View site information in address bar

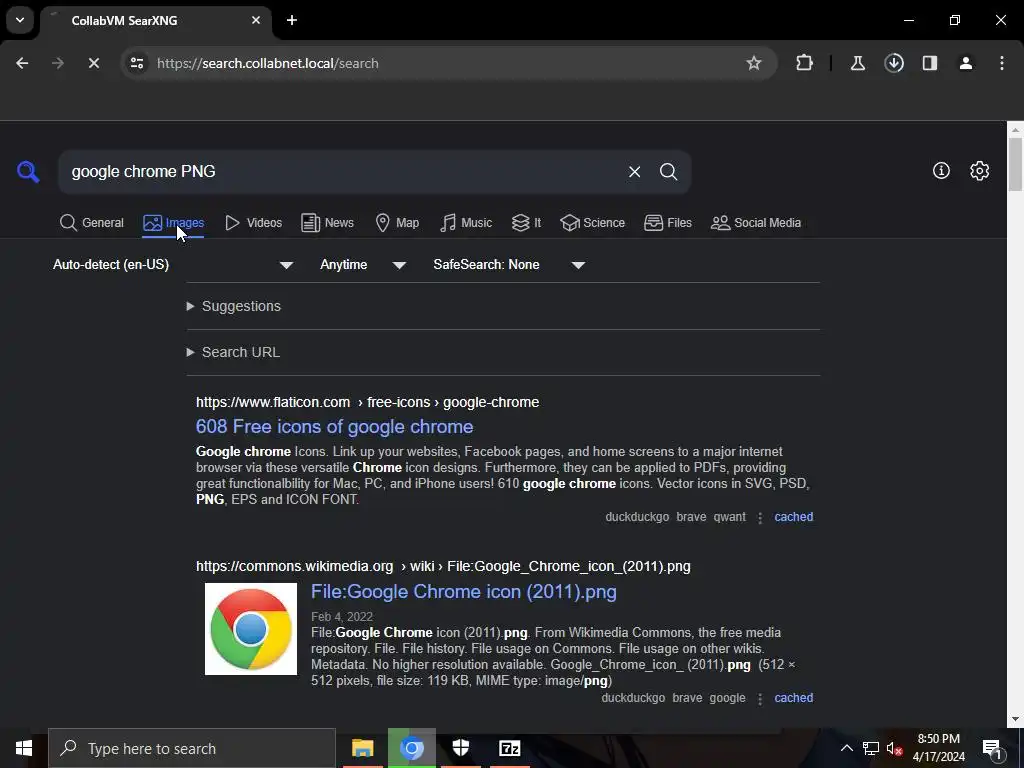(x=137, y=63)
